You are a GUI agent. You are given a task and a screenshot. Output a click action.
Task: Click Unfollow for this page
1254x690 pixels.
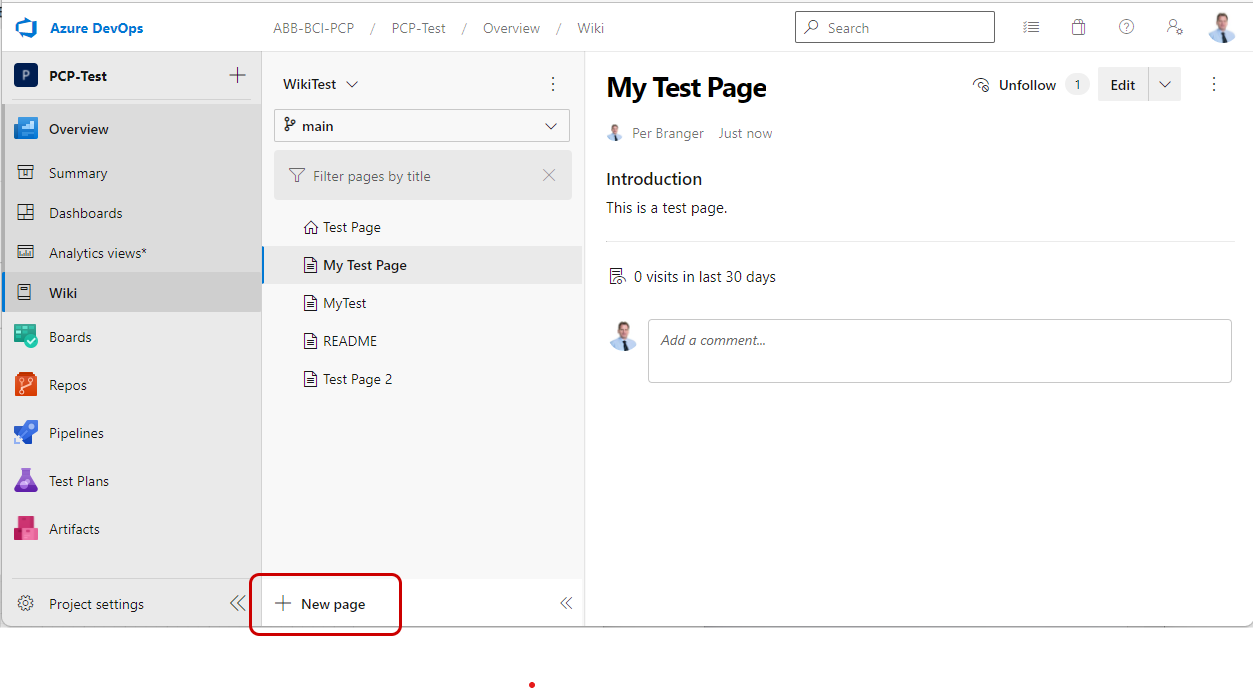click(x=1014, y=85)
